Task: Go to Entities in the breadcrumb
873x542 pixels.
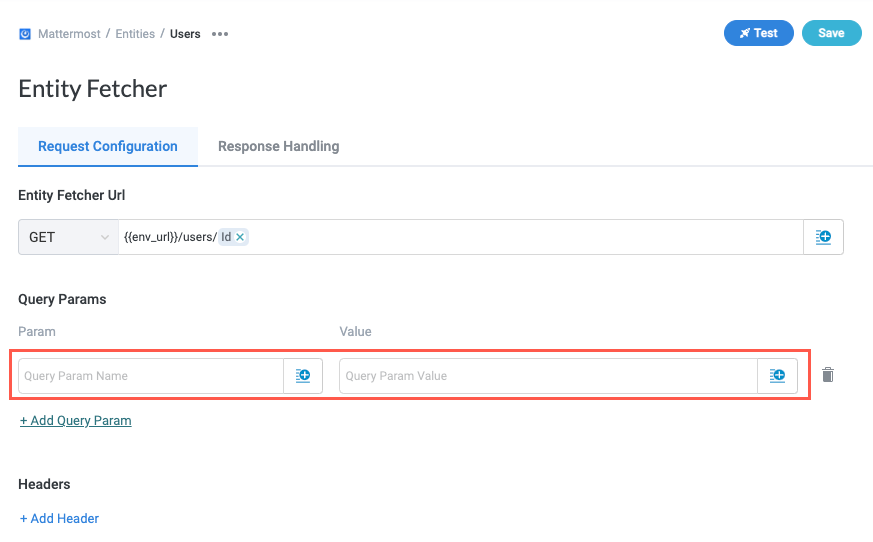Action: [135, 34]
